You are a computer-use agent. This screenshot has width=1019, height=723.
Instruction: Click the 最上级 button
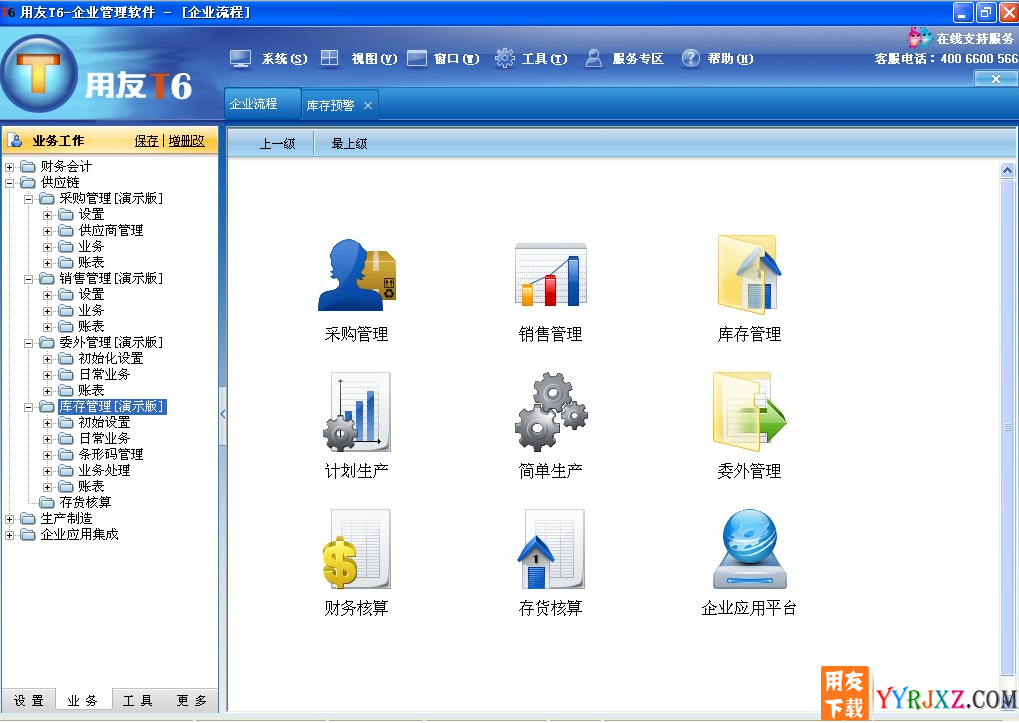point(349,144)
